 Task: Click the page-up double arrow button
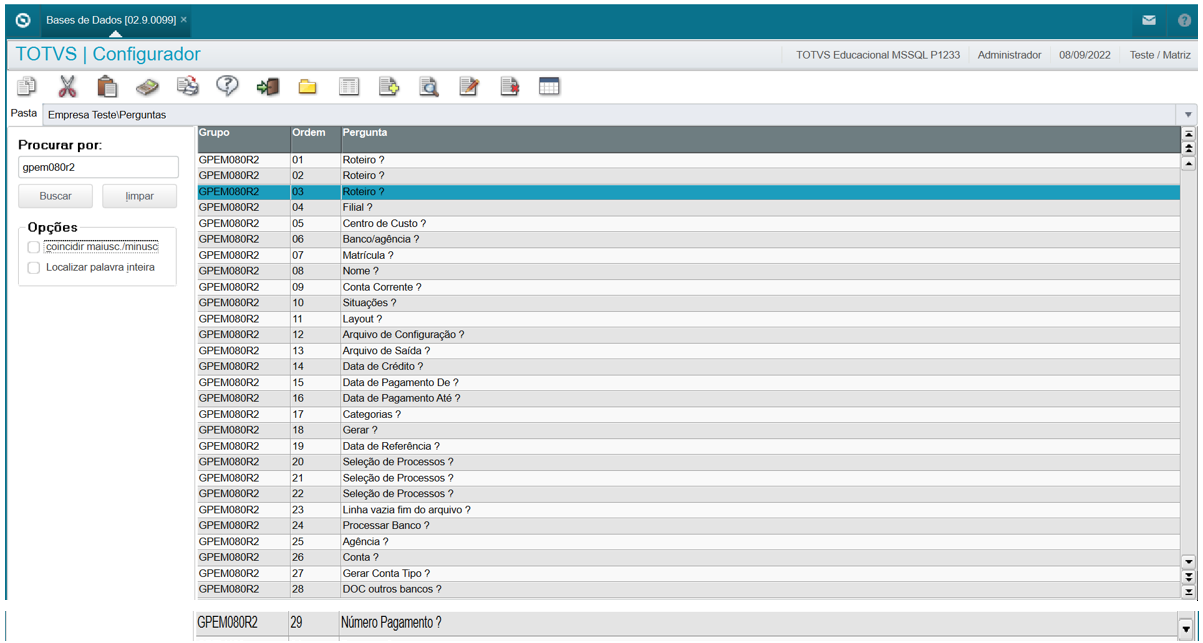1189,148
